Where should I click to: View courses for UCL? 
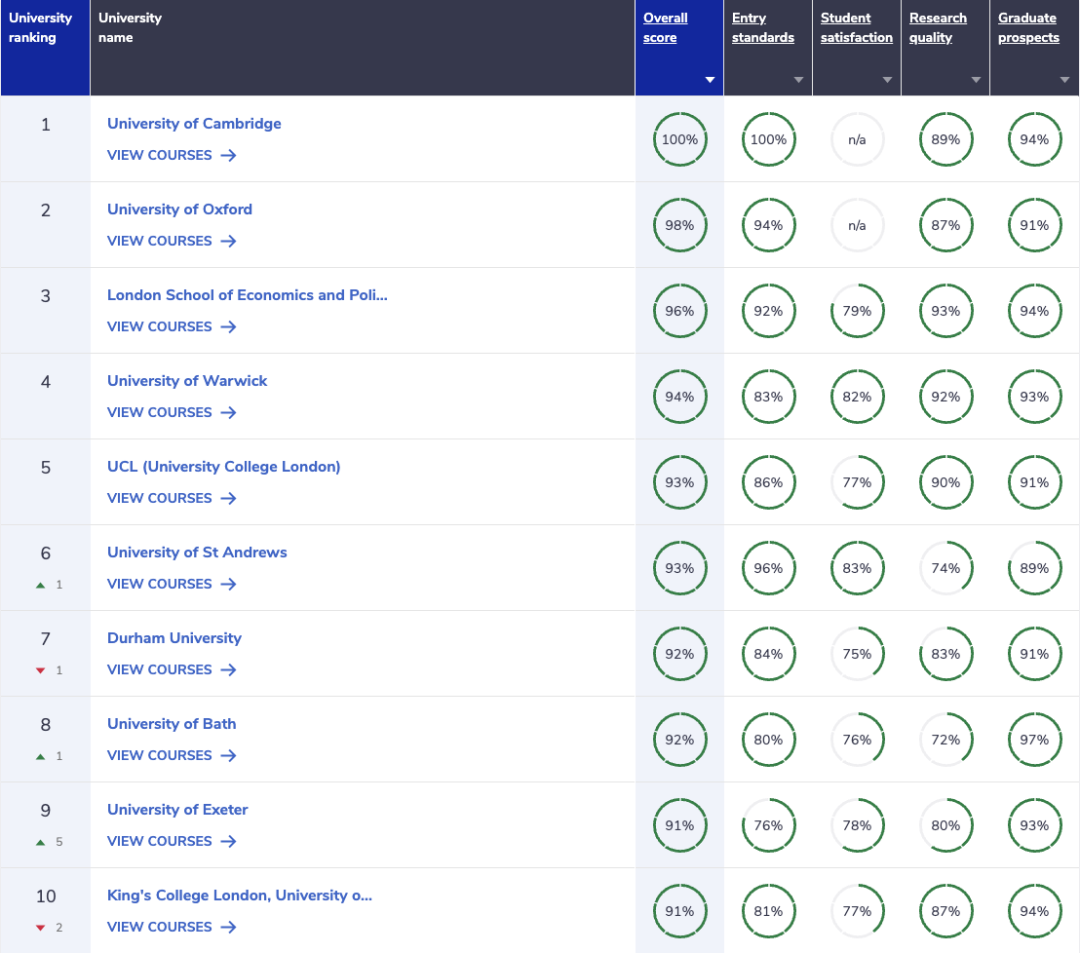click(160, 498)
